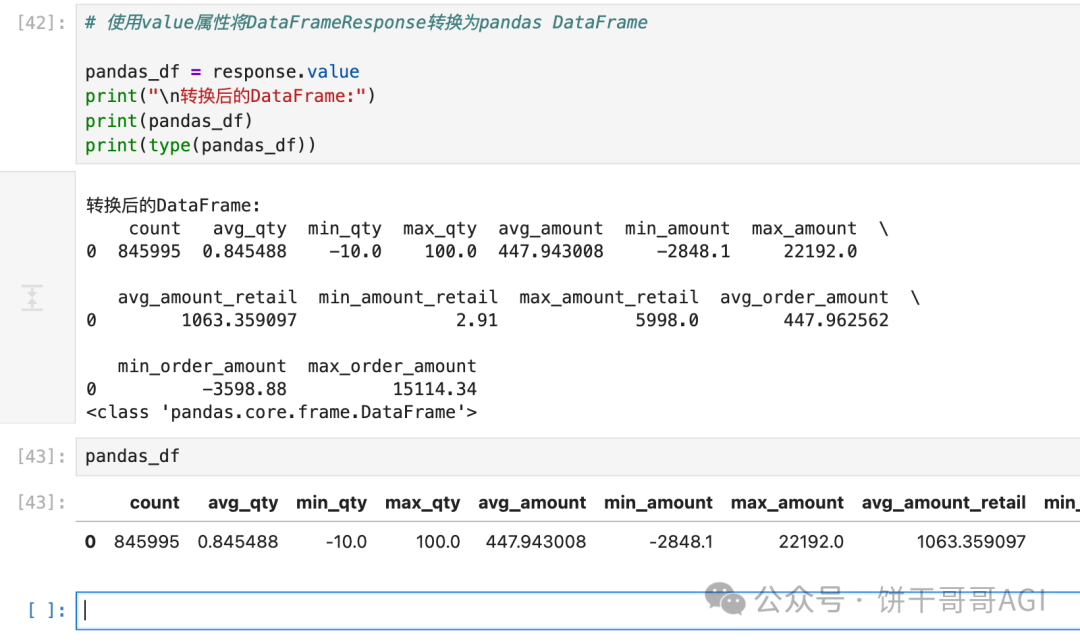
Task: Click the 'min_order_amount' label in printed output
Action: (x=202, y=366)
